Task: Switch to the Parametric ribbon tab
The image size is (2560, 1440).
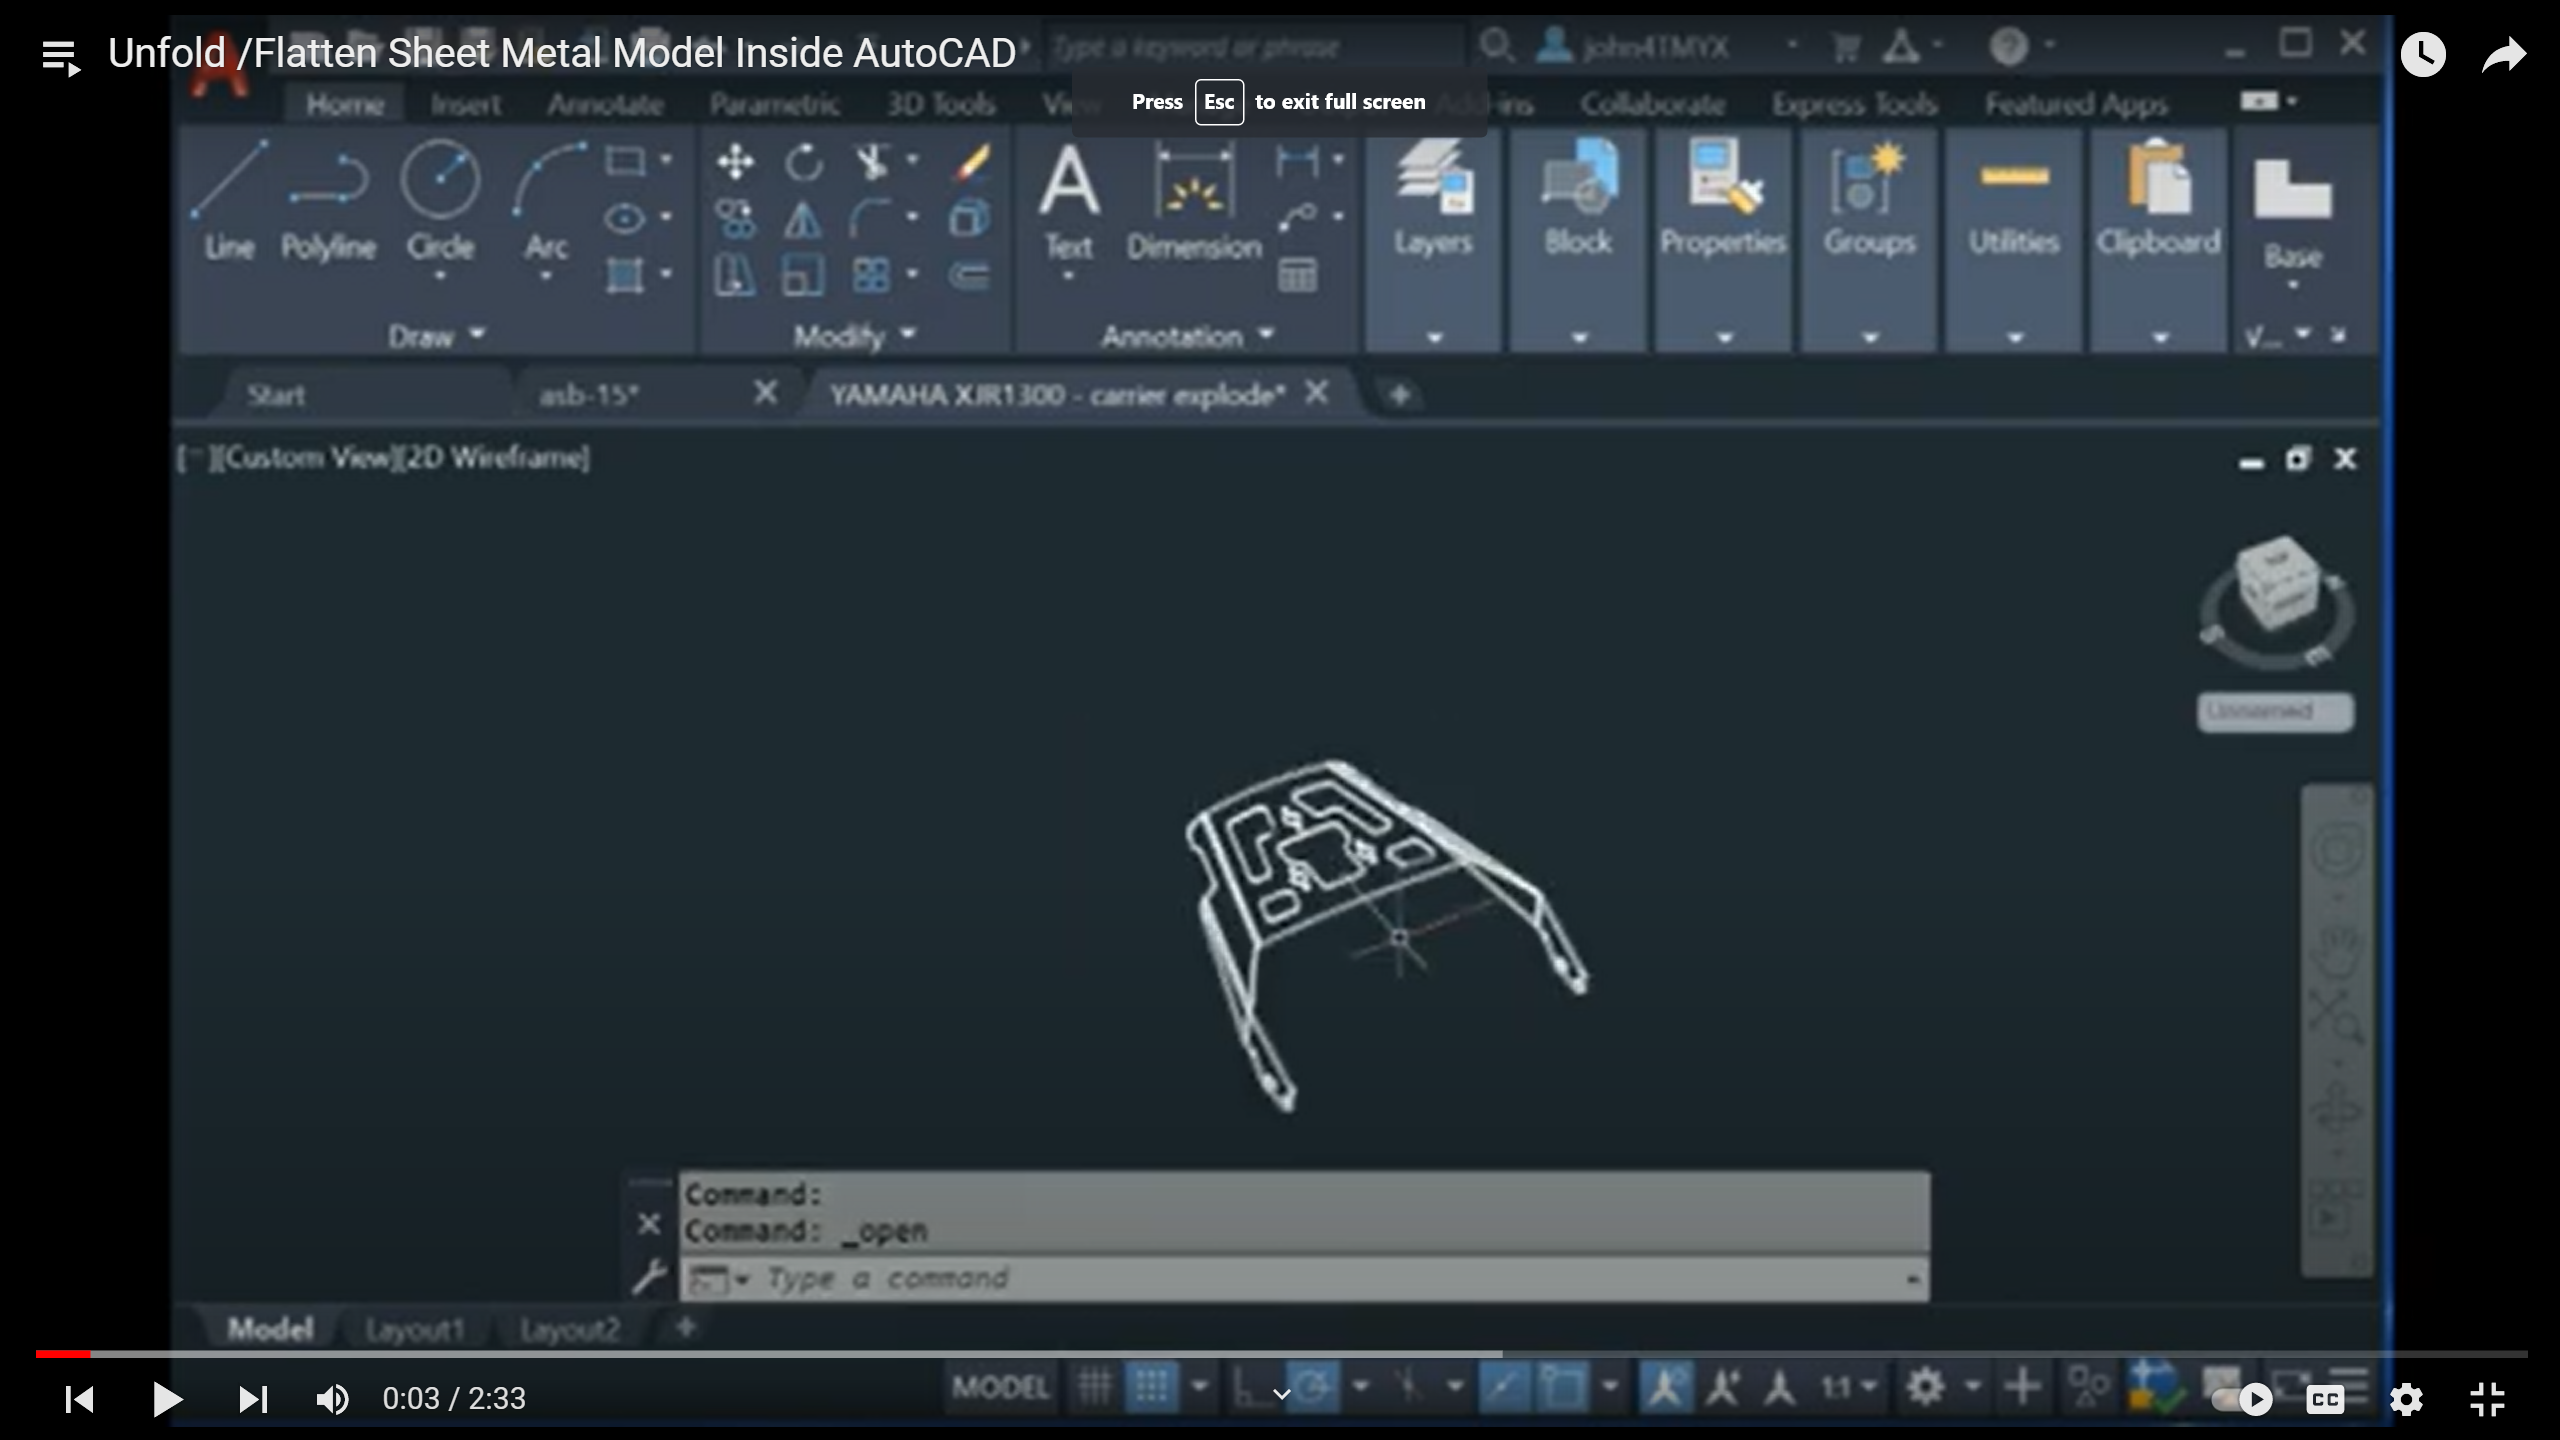Action: (x=774, y=104)
